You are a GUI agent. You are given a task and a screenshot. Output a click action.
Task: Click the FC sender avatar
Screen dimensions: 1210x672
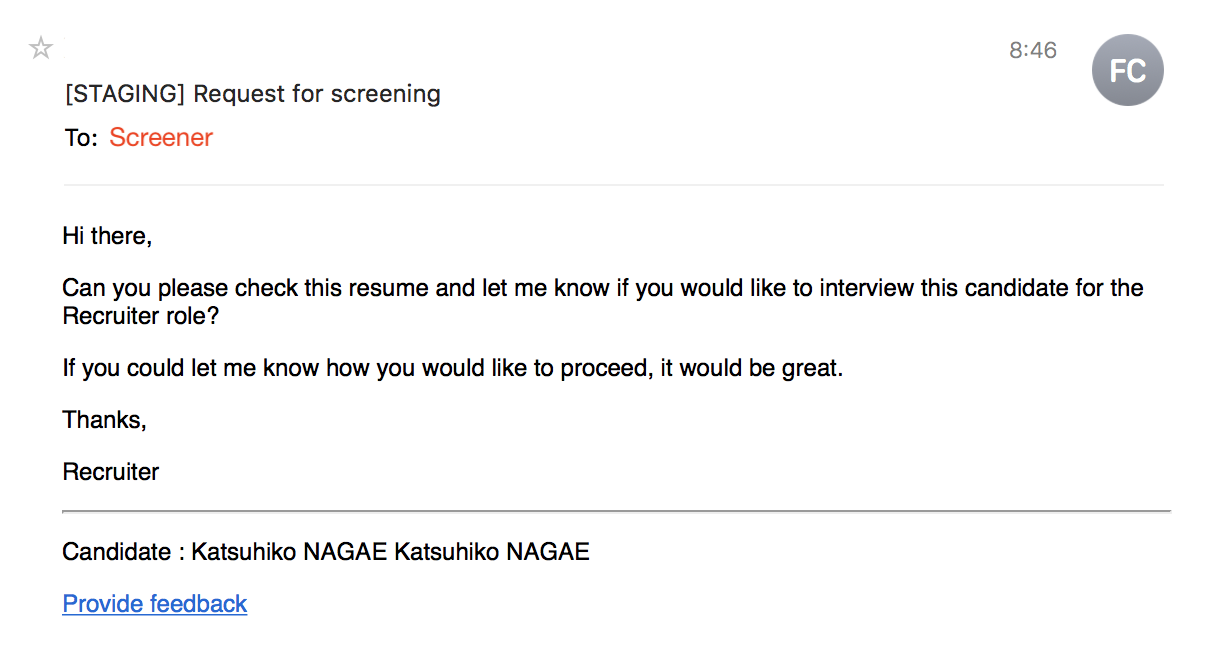point(1127,70)
